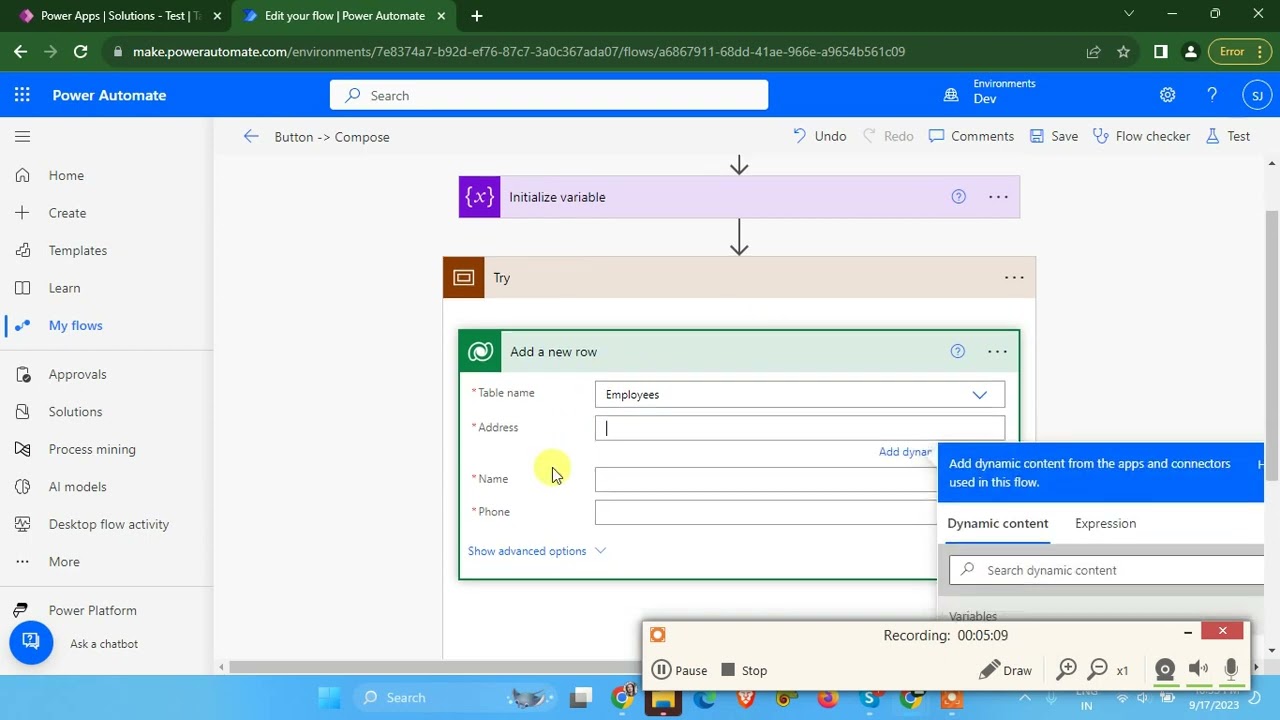Reload the page in the browser
This screenshot has width=1280, height=720.
tap(80, 51)
